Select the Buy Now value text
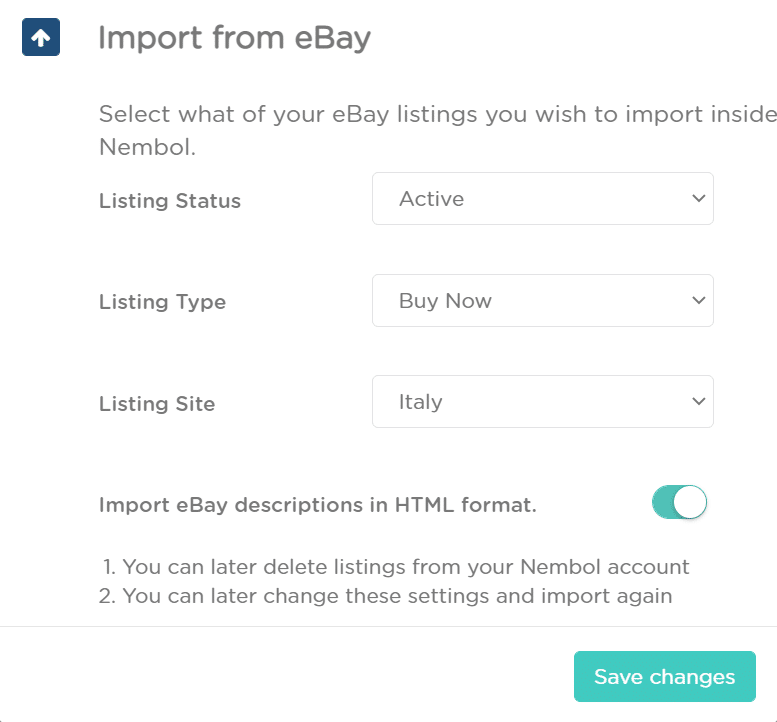The height and width of the screenshot is (722, 777). pos(445,301)
